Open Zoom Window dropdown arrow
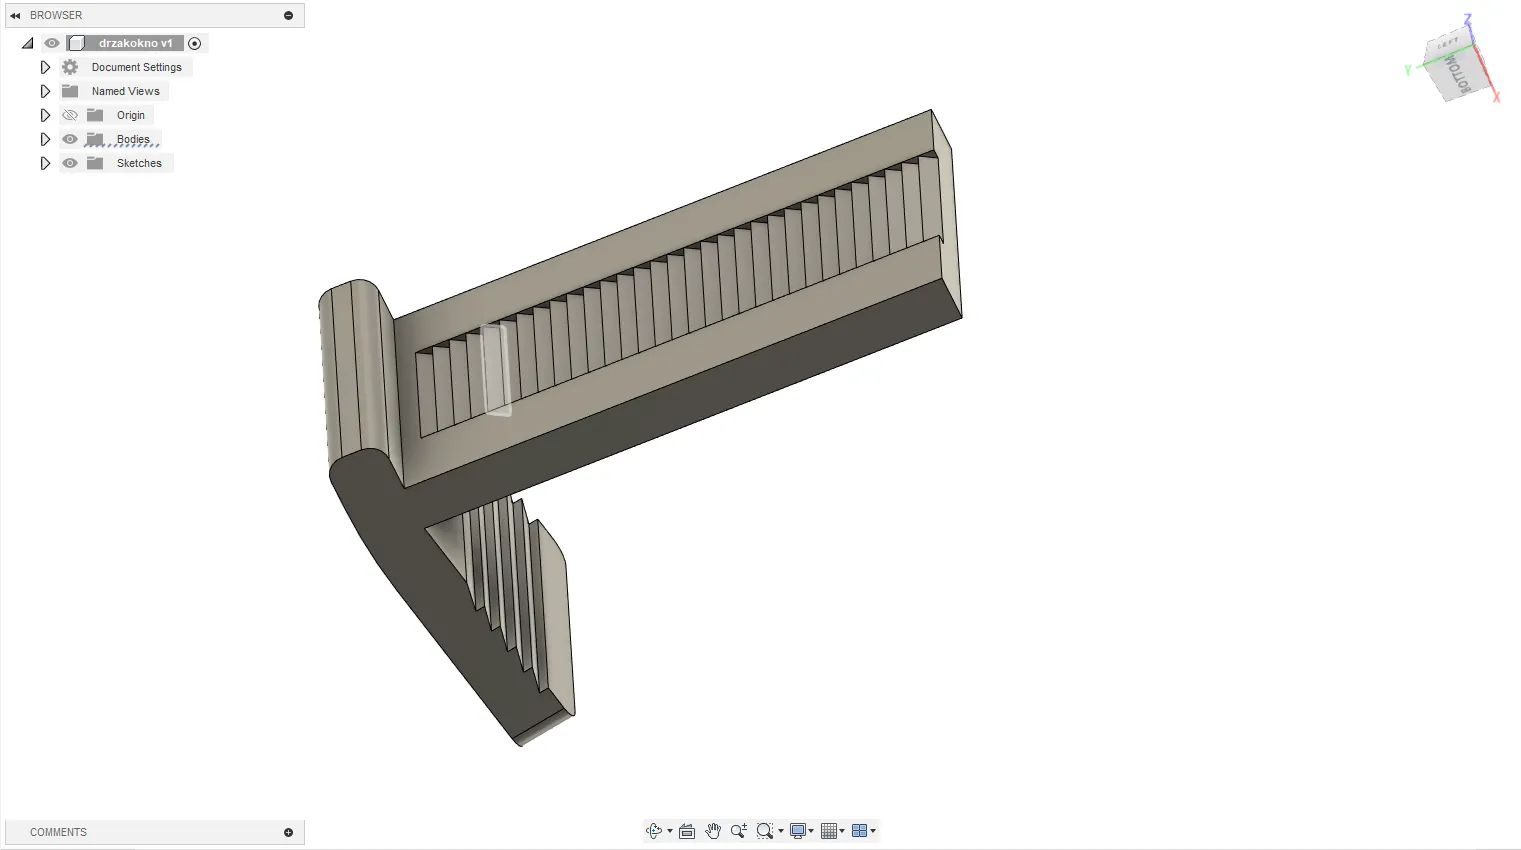The height and width of the screenshot is (850, 1521). [780, 831]
